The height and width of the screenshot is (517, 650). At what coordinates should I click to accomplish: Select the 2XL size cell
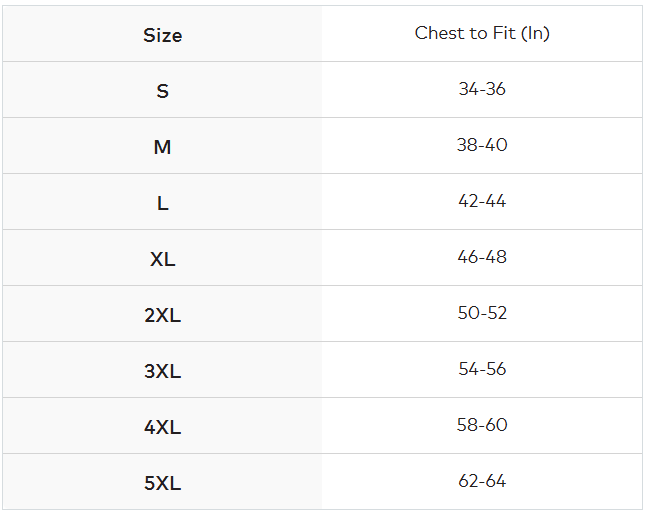(162, 315)
